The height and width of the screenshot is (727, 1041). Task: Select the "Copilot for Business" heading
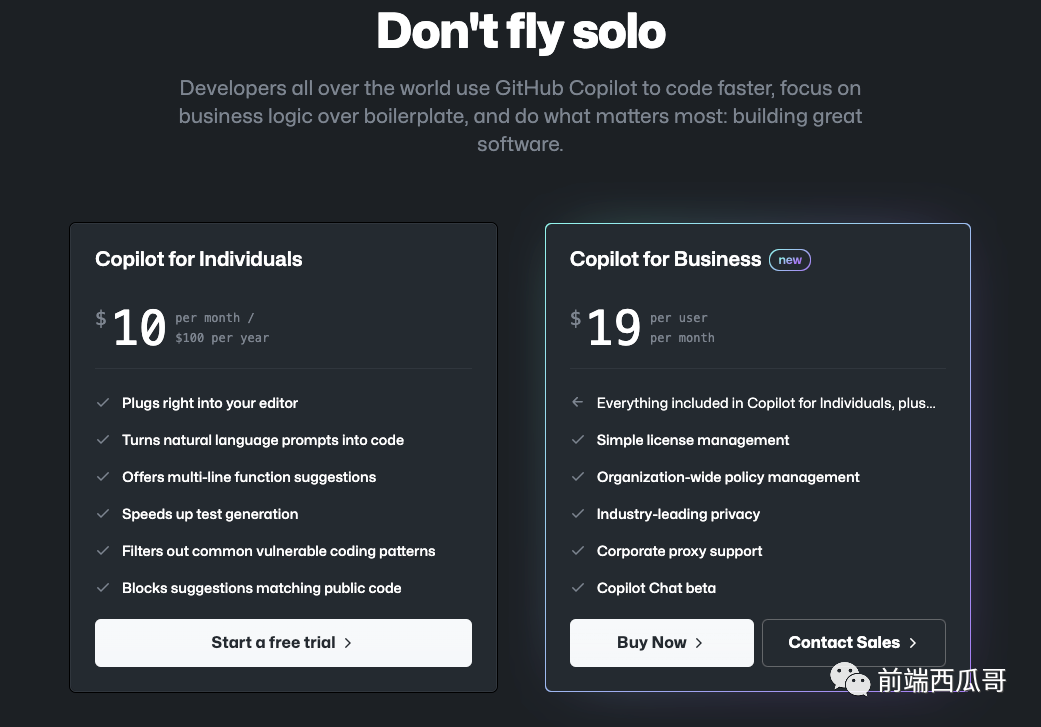click(x=665, y=259)
